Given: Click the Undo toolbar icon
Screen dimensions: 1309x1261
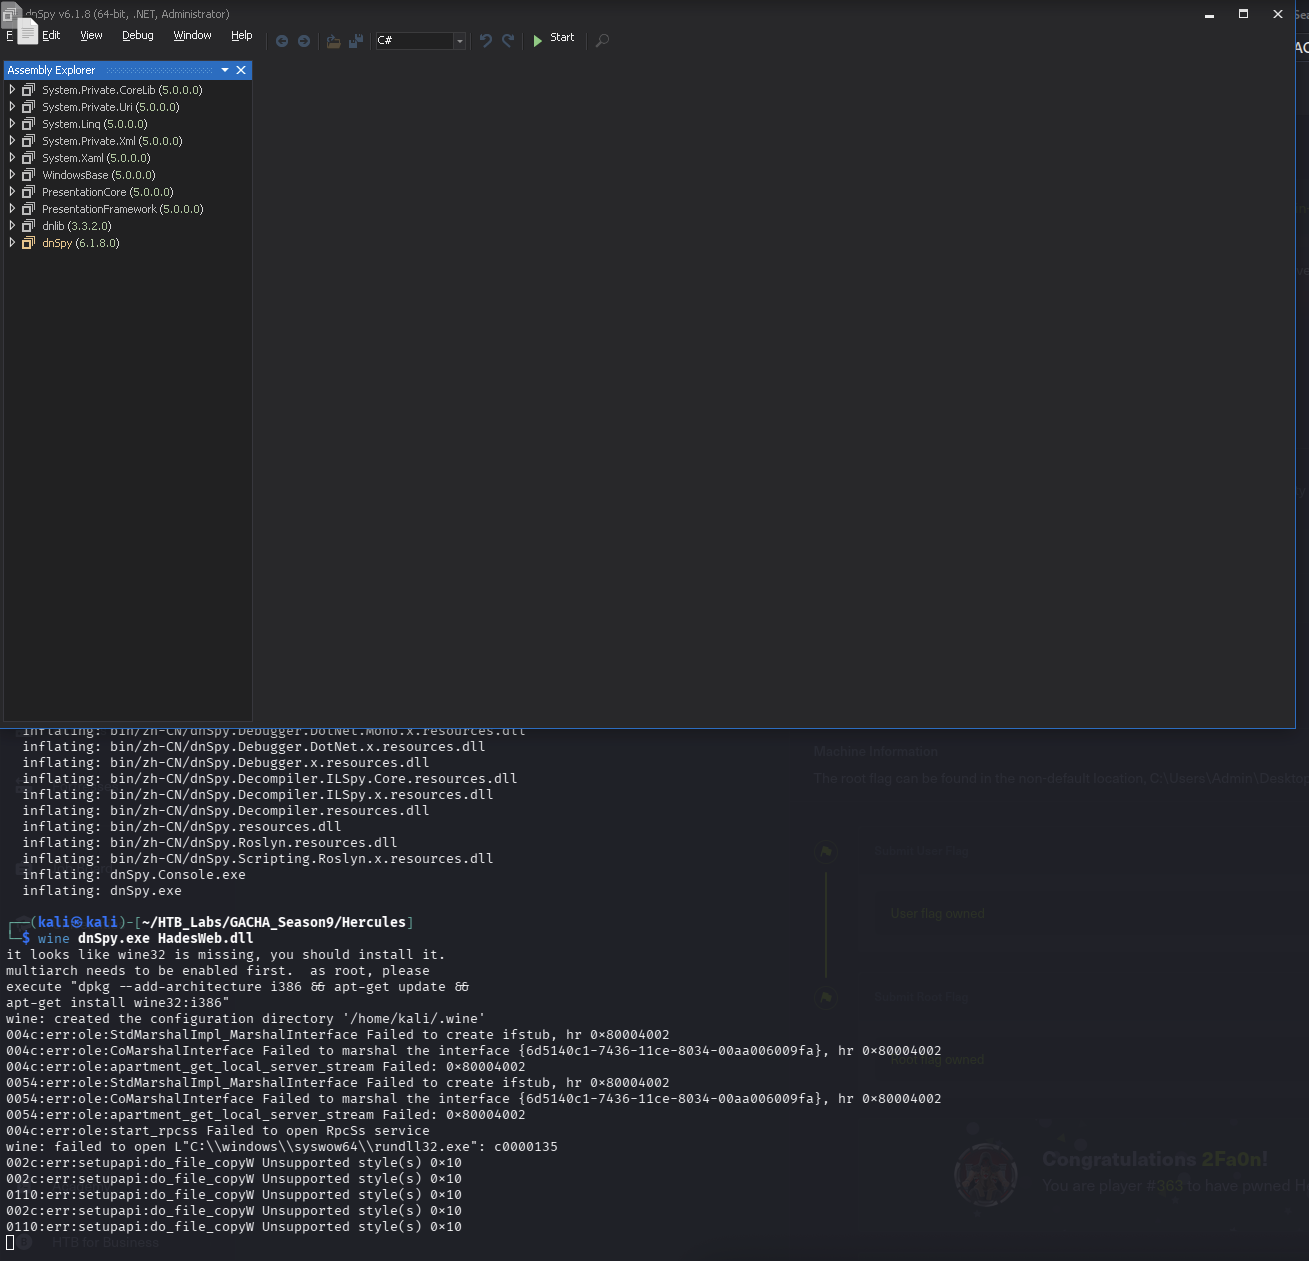Looking at the screenshot, I should click(486, 41).
